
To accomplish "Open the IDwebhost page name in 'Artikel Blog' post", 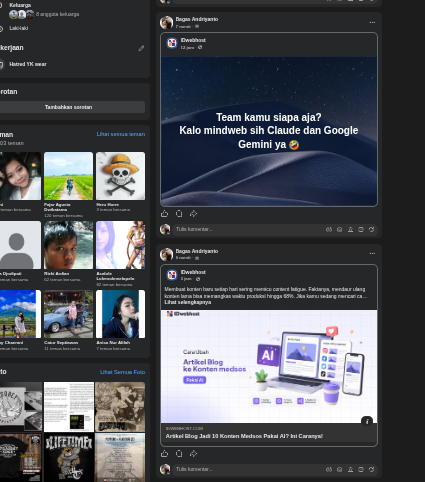I will pos(193,272).
